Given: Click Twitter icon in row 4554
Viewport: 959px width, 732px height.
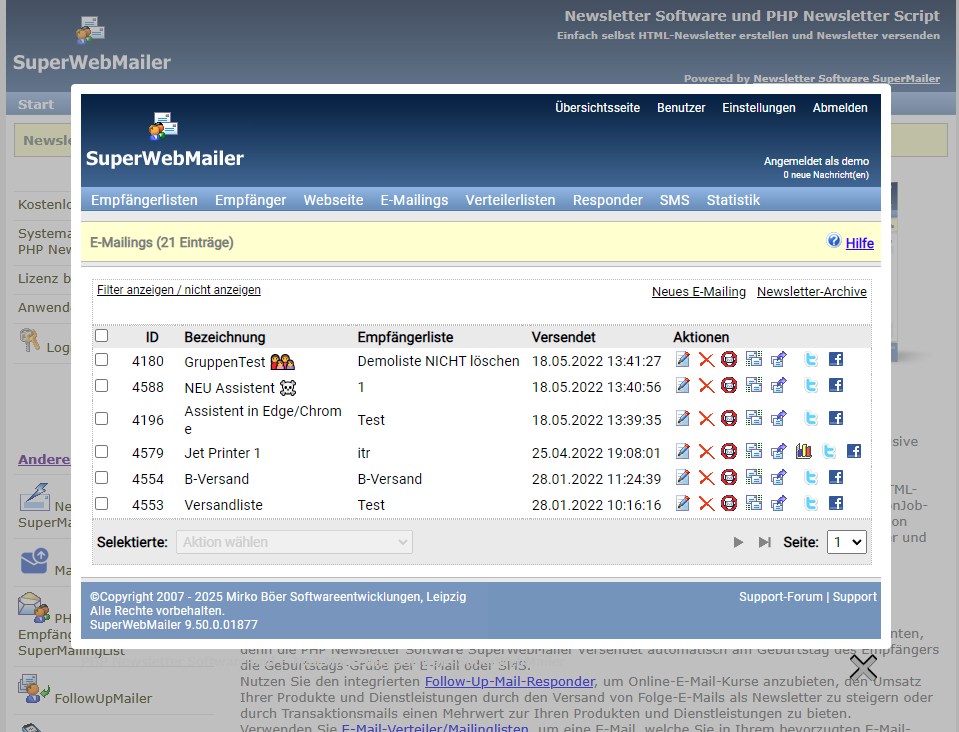Looking at the screenshot, I should point(811,477).
